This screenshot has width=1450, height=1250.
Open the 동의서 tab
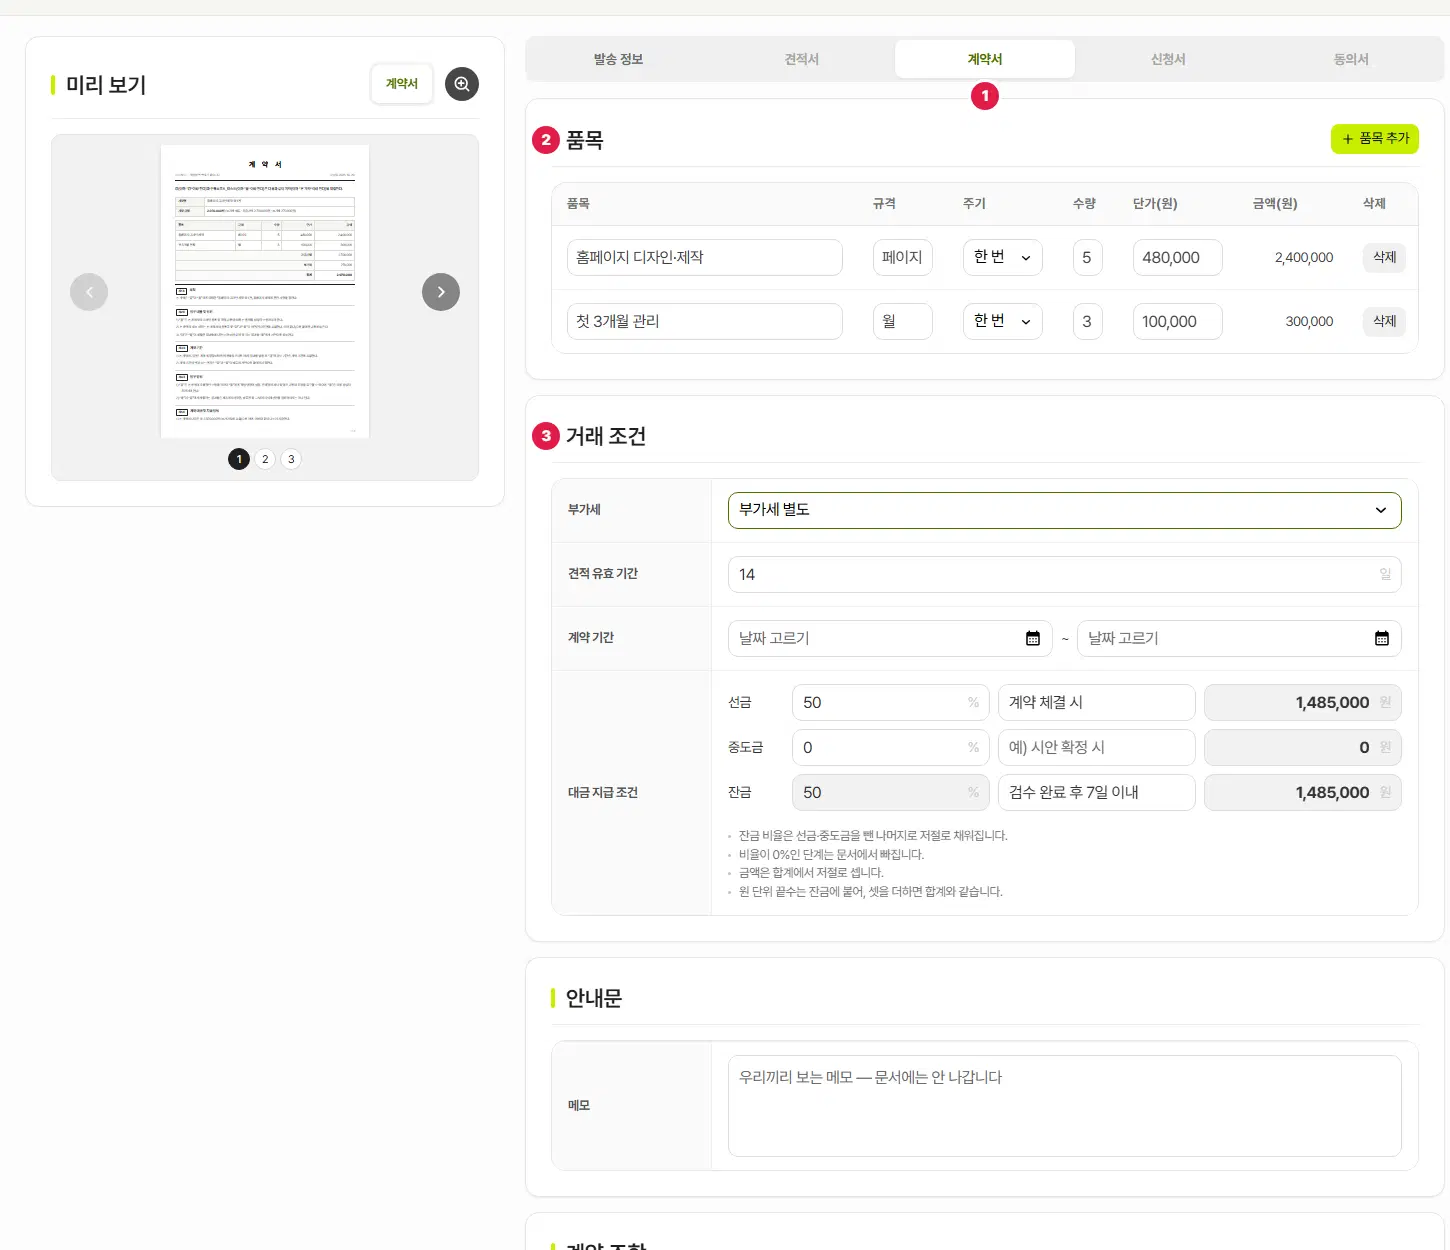(1351, 59)
